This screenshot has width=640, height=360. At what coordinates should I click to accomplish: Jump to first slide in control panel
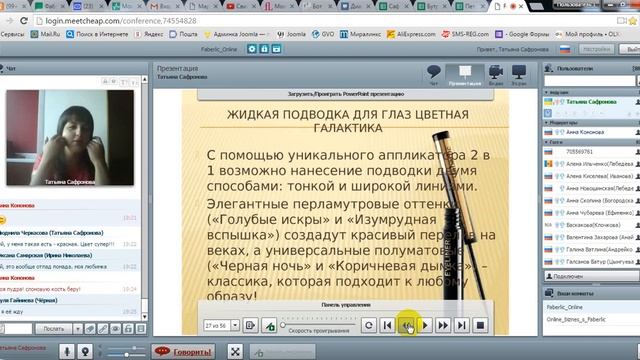[x=387, y=325]
